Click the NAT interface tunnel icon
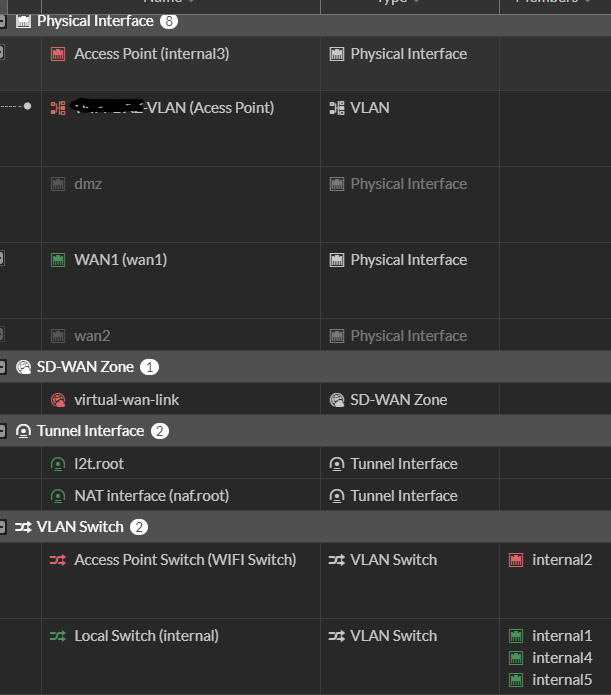The image size is (611, 695). [58, 496]
